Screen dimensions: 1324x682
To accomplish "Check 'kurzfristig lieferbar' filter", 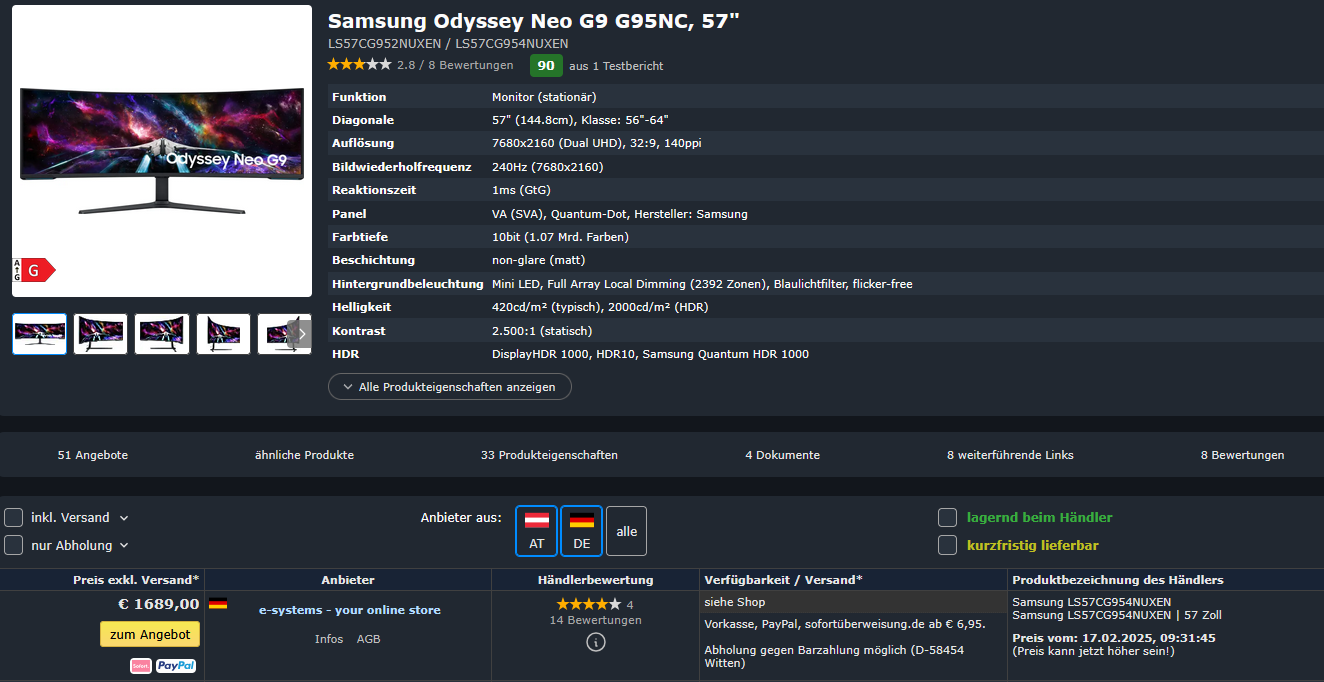I will [947, 545].
